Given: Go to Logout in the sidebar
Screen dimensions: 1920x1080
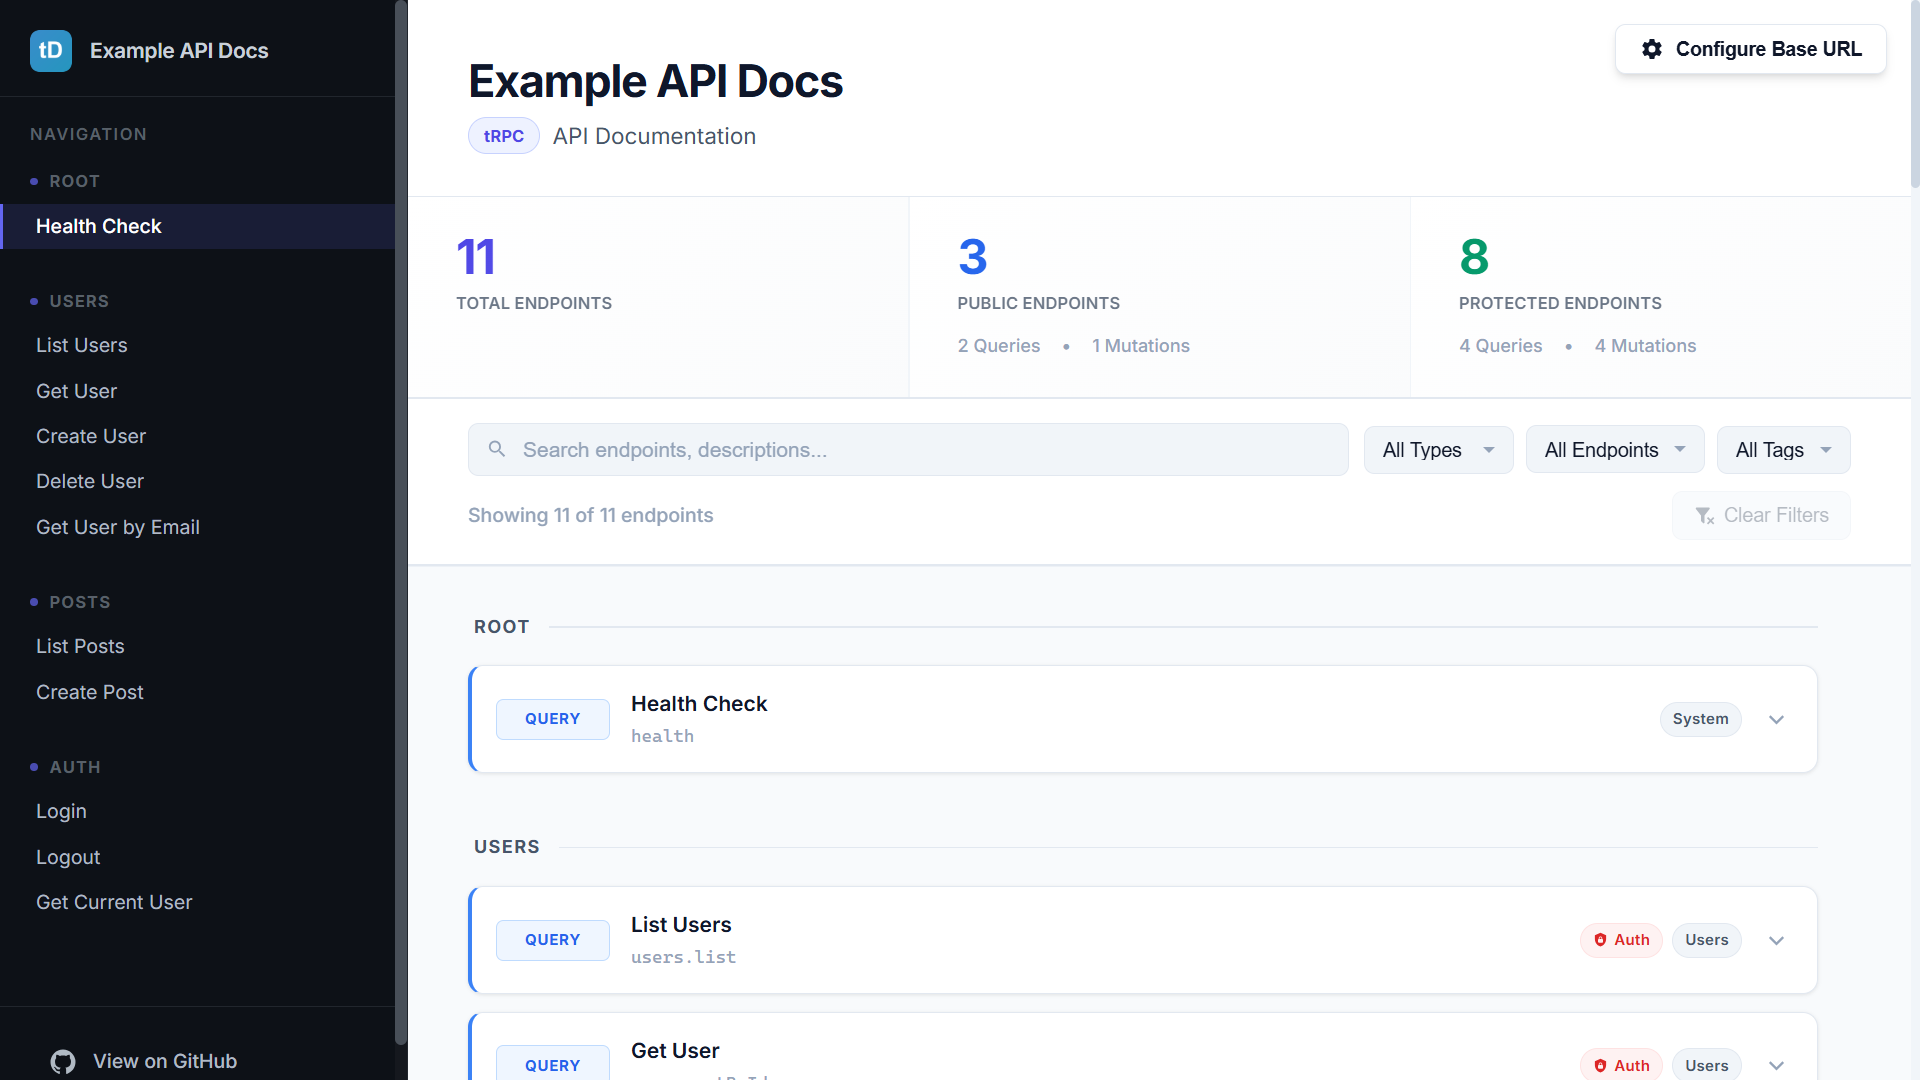Looking at the screenshot, I should [x=198, y=857].
